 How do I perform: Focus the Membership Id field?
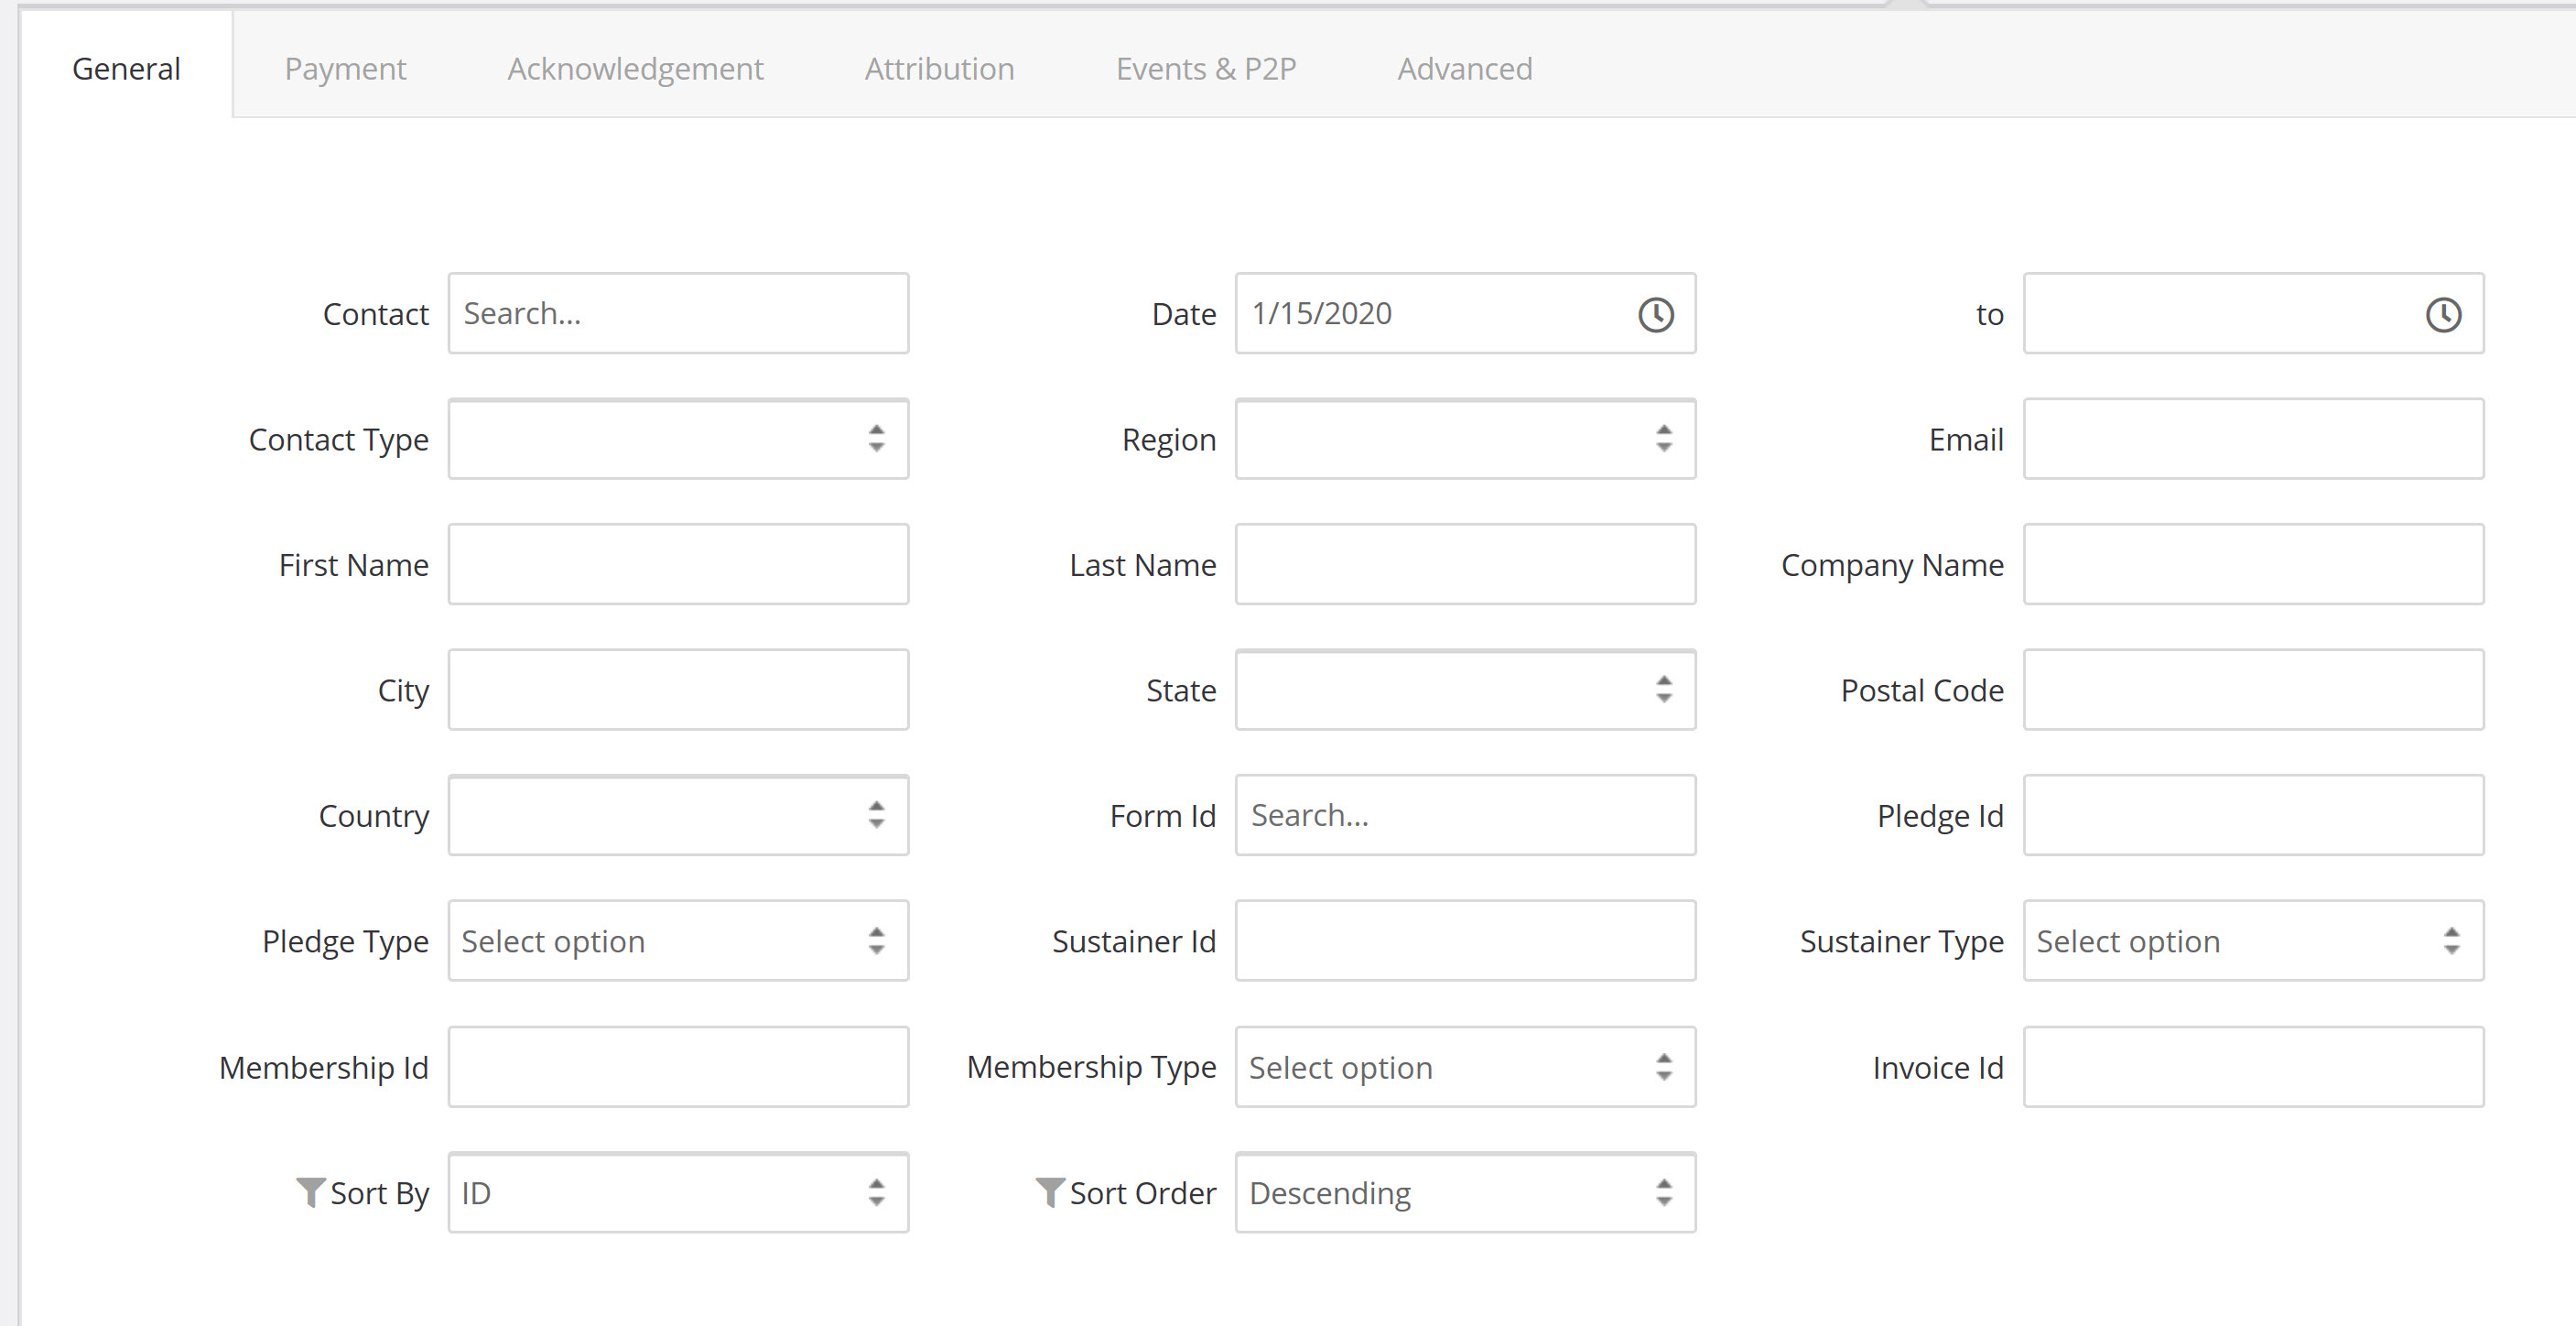pyautogui.click(x=678, y=1067)
